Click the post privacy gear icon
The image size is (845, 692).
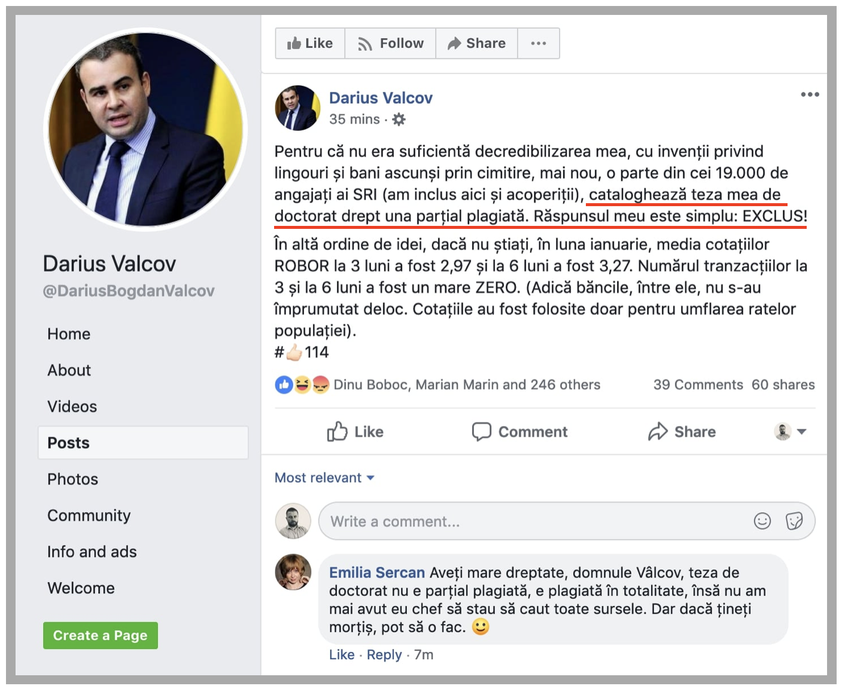point(399,120)
